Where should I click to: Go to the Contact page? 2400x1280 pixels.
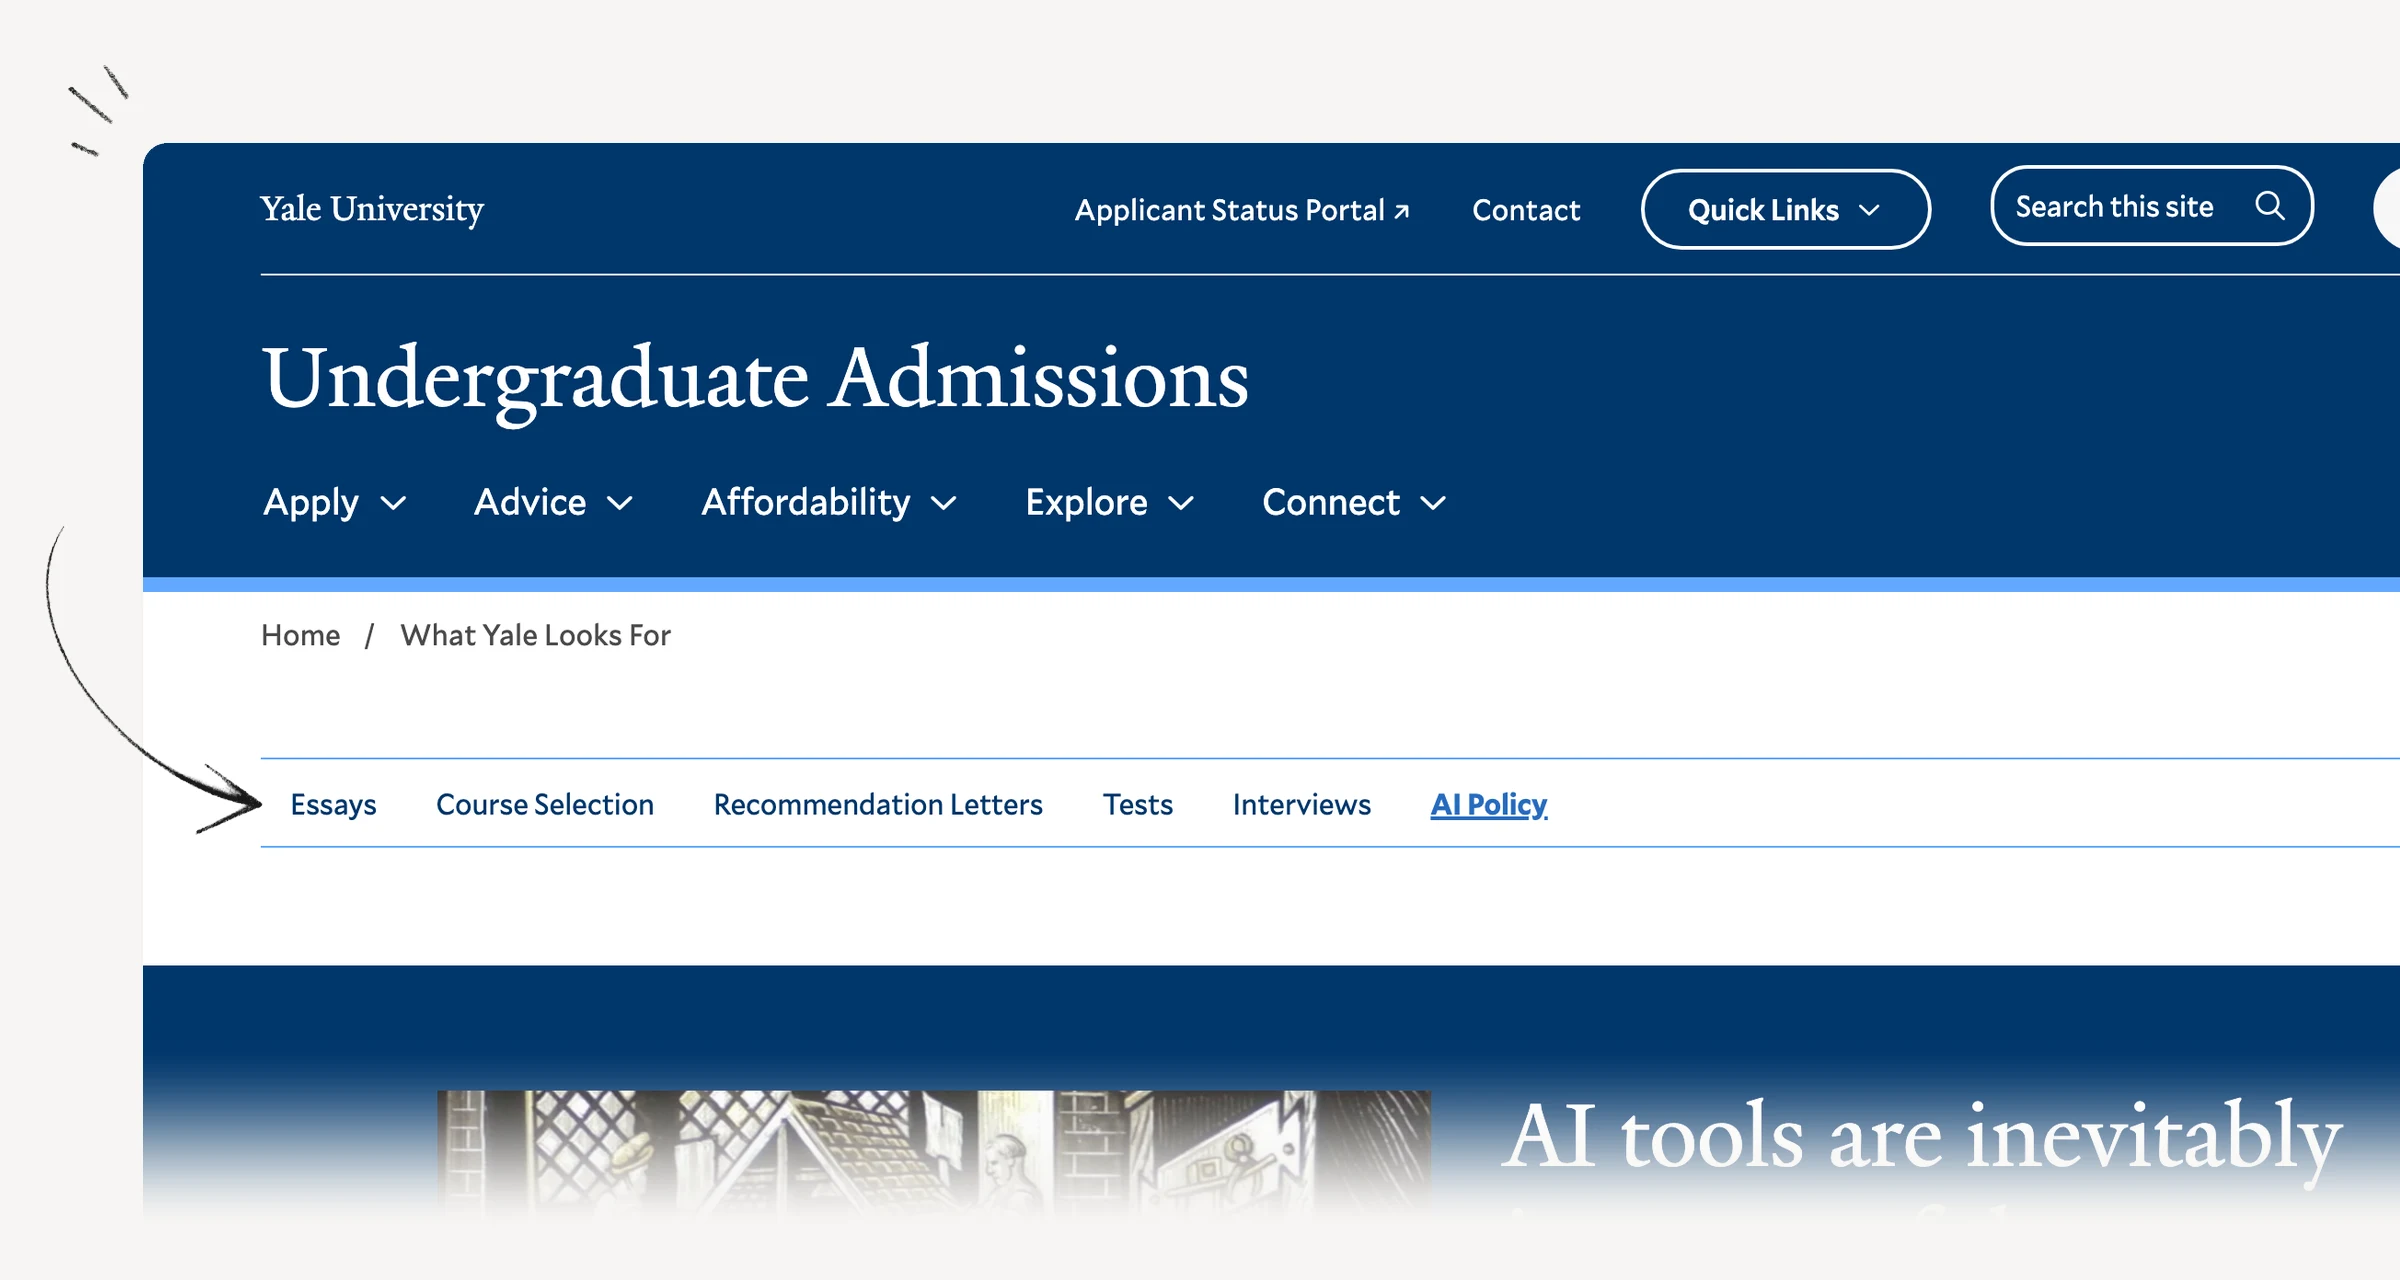pos(1526,210)
